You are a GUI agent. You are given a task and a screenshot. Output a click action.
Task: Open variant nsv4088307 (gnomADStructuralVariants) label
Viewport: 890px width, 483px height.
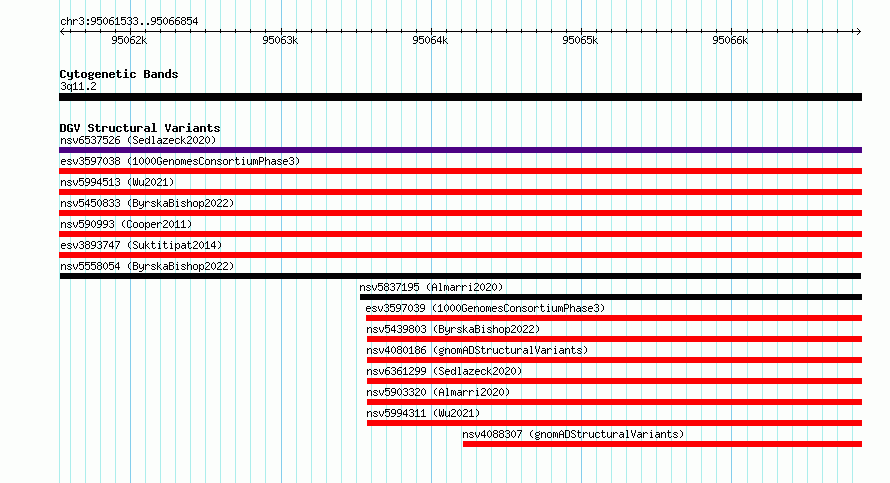(573, 434)
